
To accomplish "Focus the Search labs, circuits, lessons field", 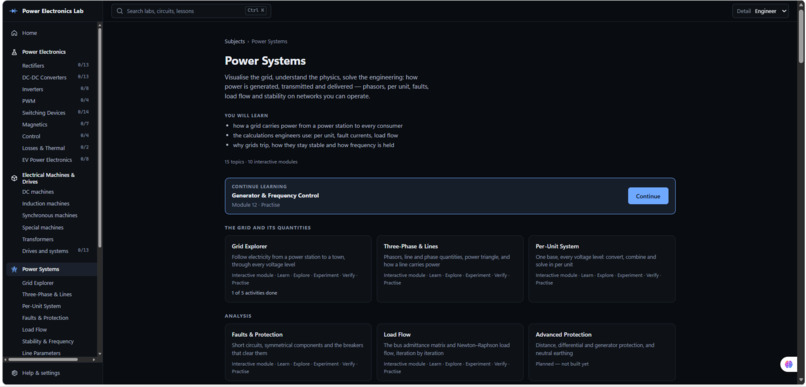I will (x=191, y=11).
